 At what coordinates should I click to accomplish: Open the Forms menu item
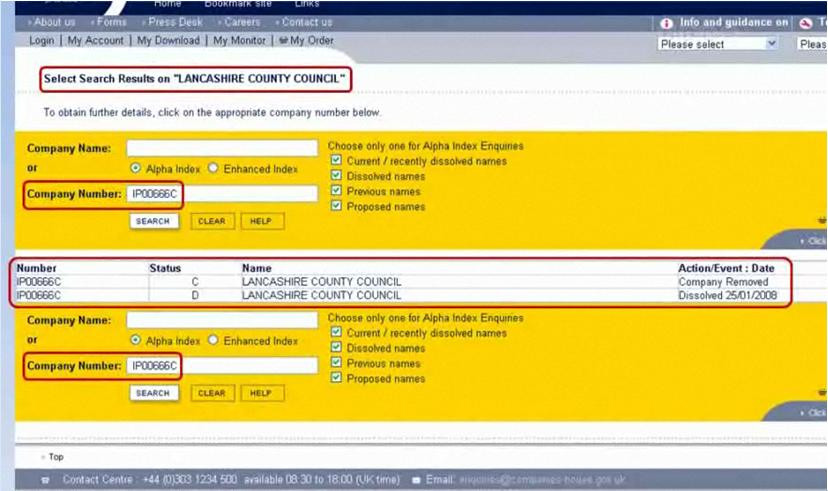[109, 22]
